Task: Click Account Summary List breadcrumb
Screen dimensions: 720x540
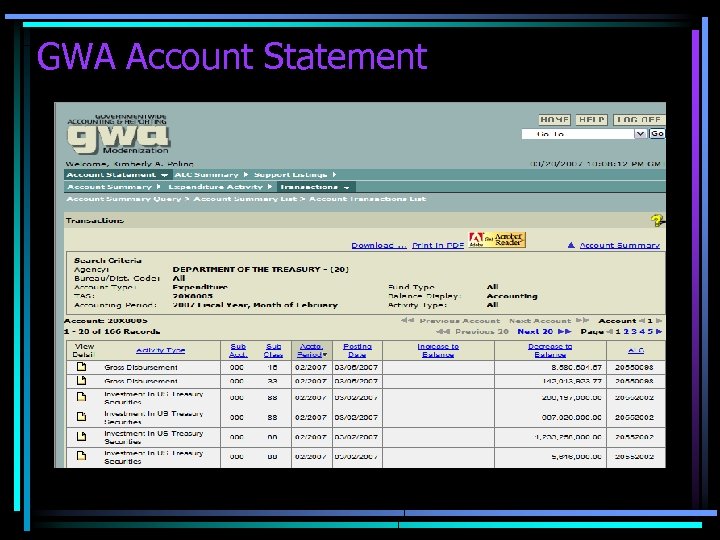Action: 245,199
